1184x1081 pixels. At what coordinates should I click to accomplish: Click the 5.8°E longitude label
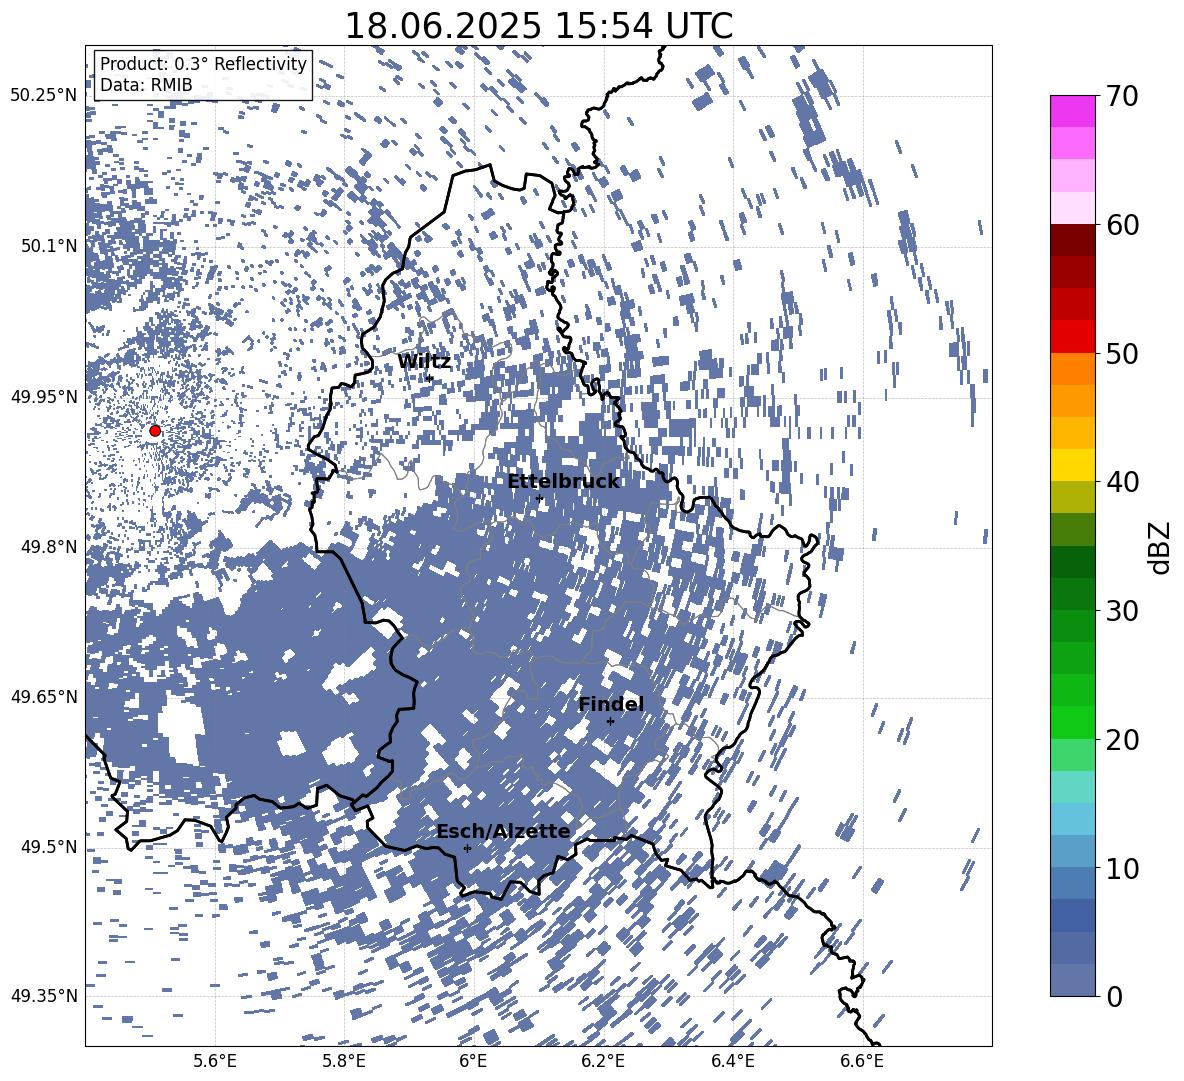pos(344,1061)
